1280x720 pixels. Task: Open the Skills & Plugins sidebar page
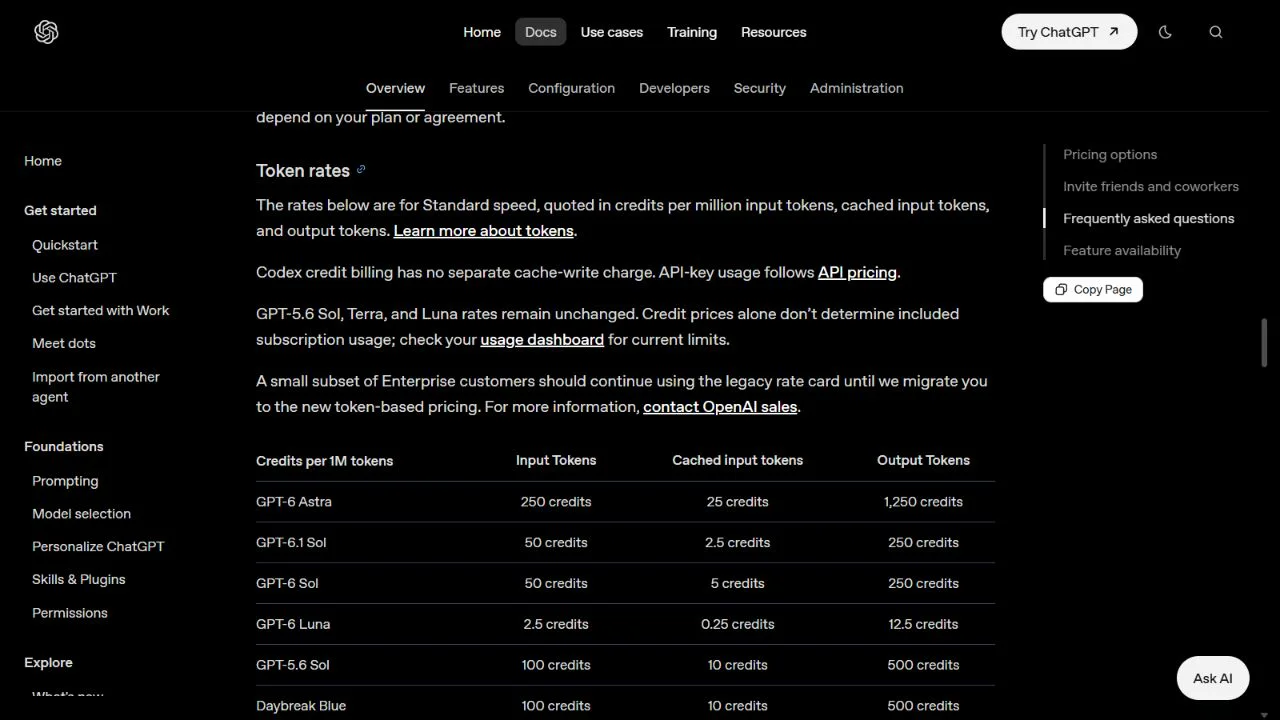coord(79,580)
